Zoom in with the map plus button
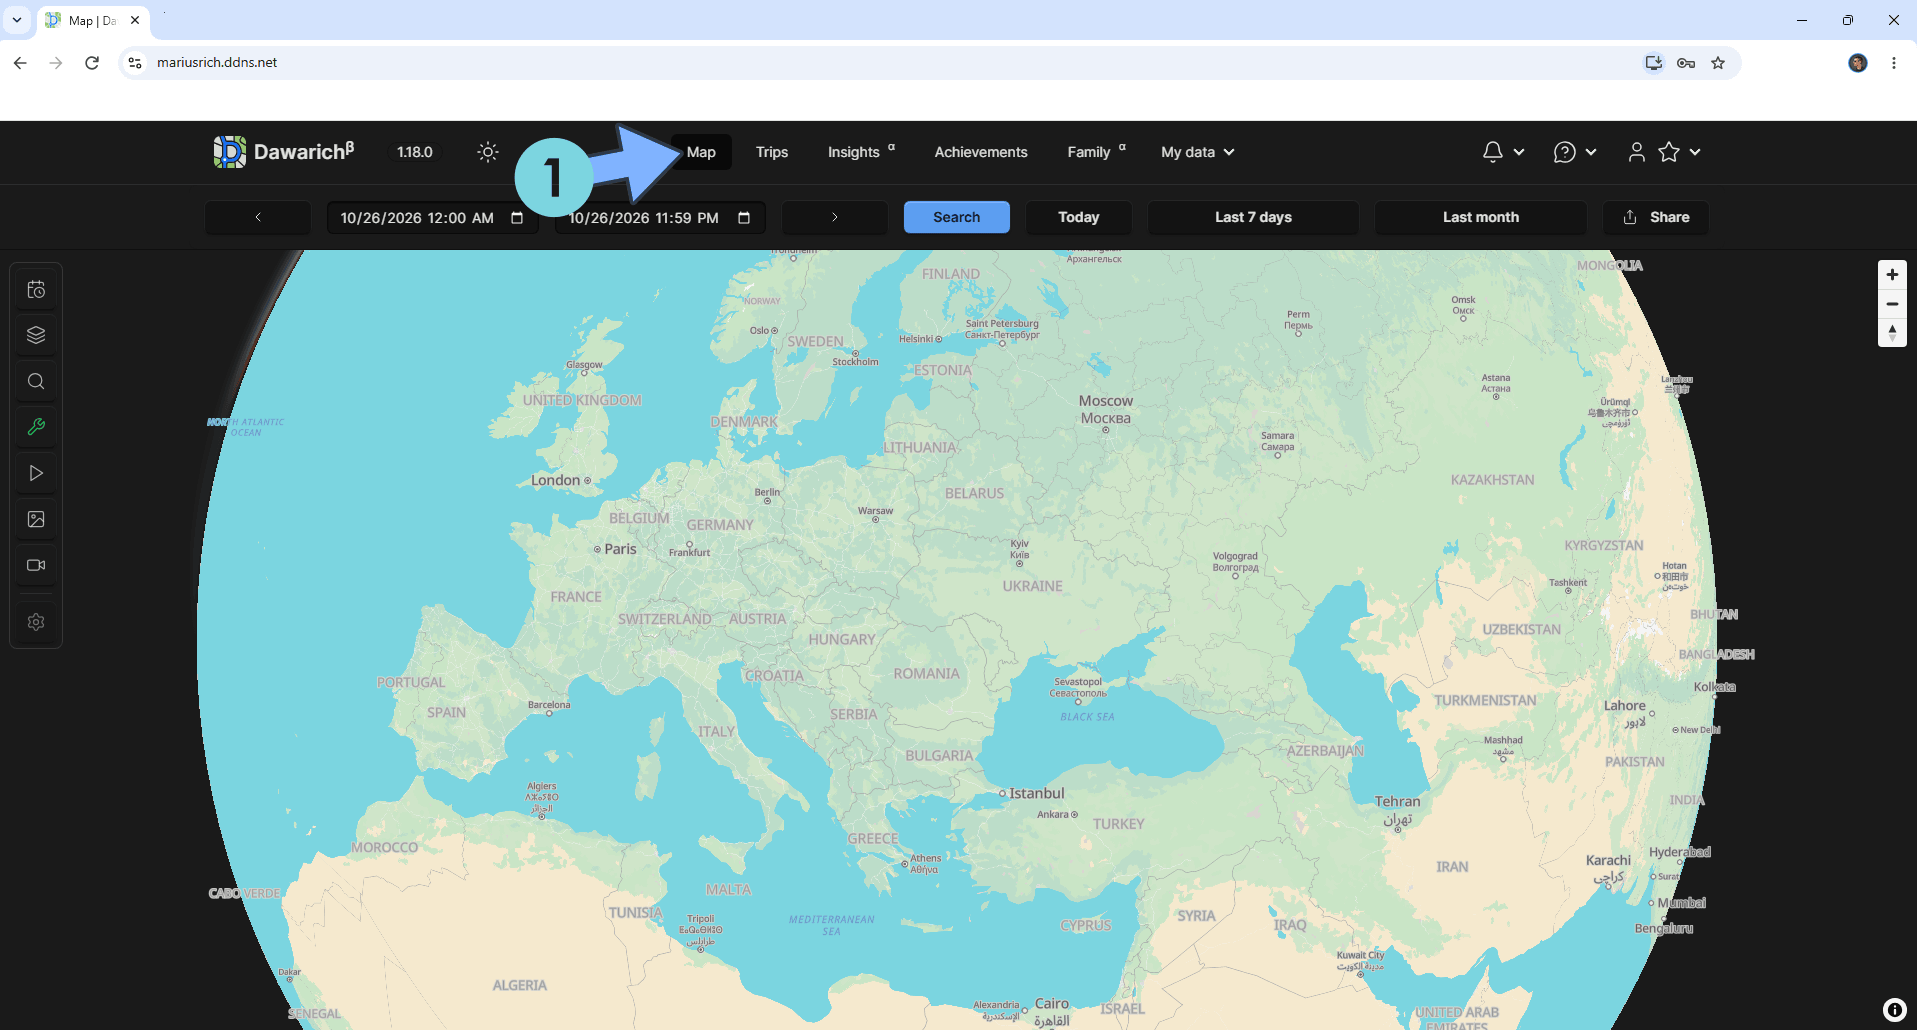Image resolution: width=1917 pixels, height=1030 pixels. (x=1892, y=275)
